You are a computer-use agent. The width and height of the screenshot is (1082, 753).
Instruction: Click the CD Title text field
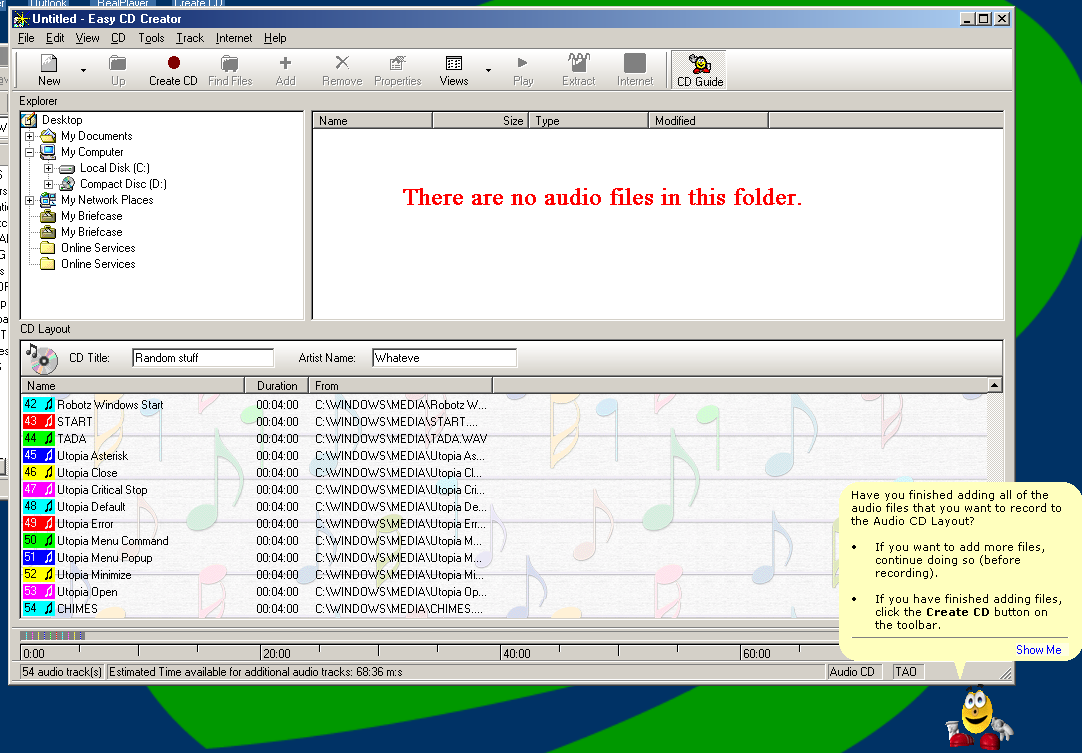coord(202,357)
